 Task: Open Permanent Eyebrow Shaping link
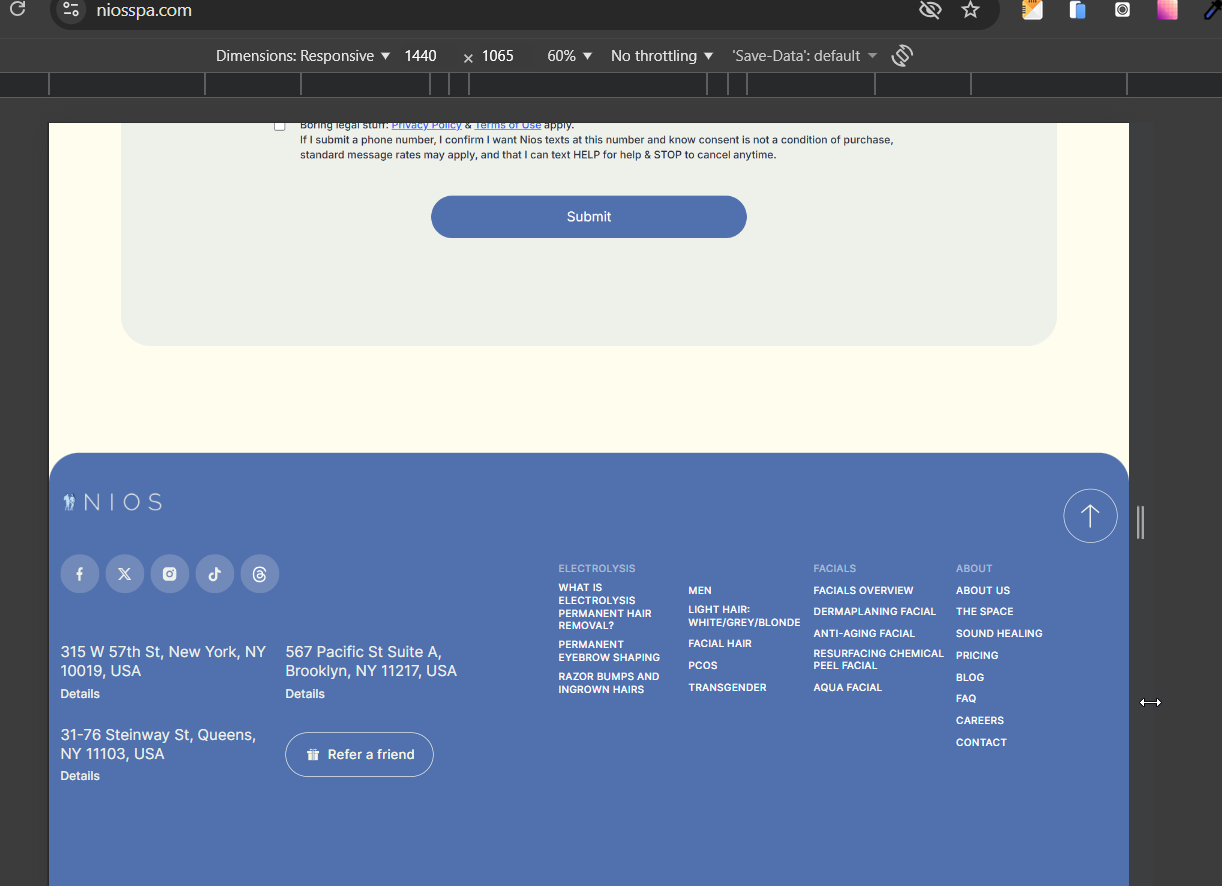tap(609, 651)
